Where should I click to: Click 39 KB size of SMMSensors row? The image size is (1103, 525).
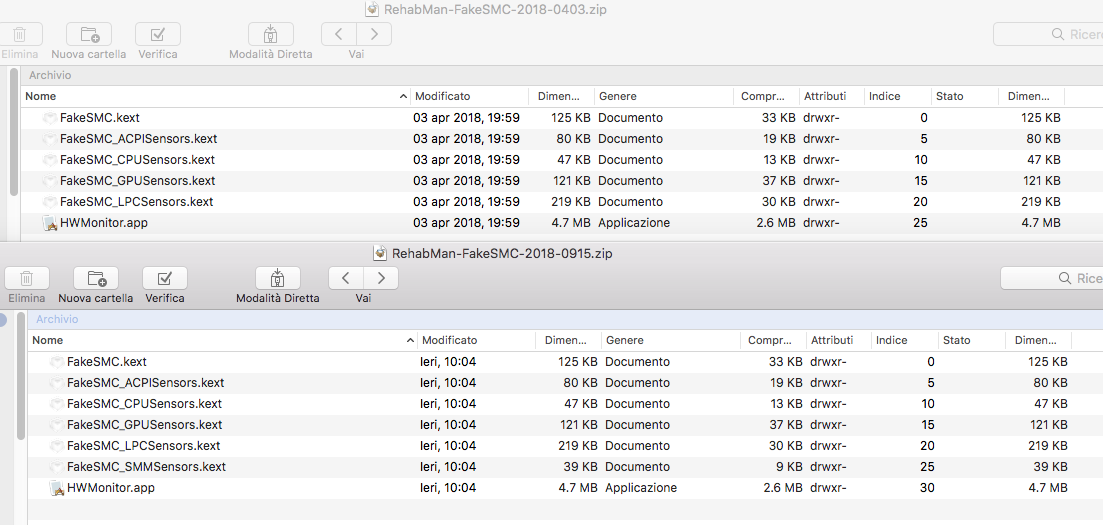tap(579, 467)
